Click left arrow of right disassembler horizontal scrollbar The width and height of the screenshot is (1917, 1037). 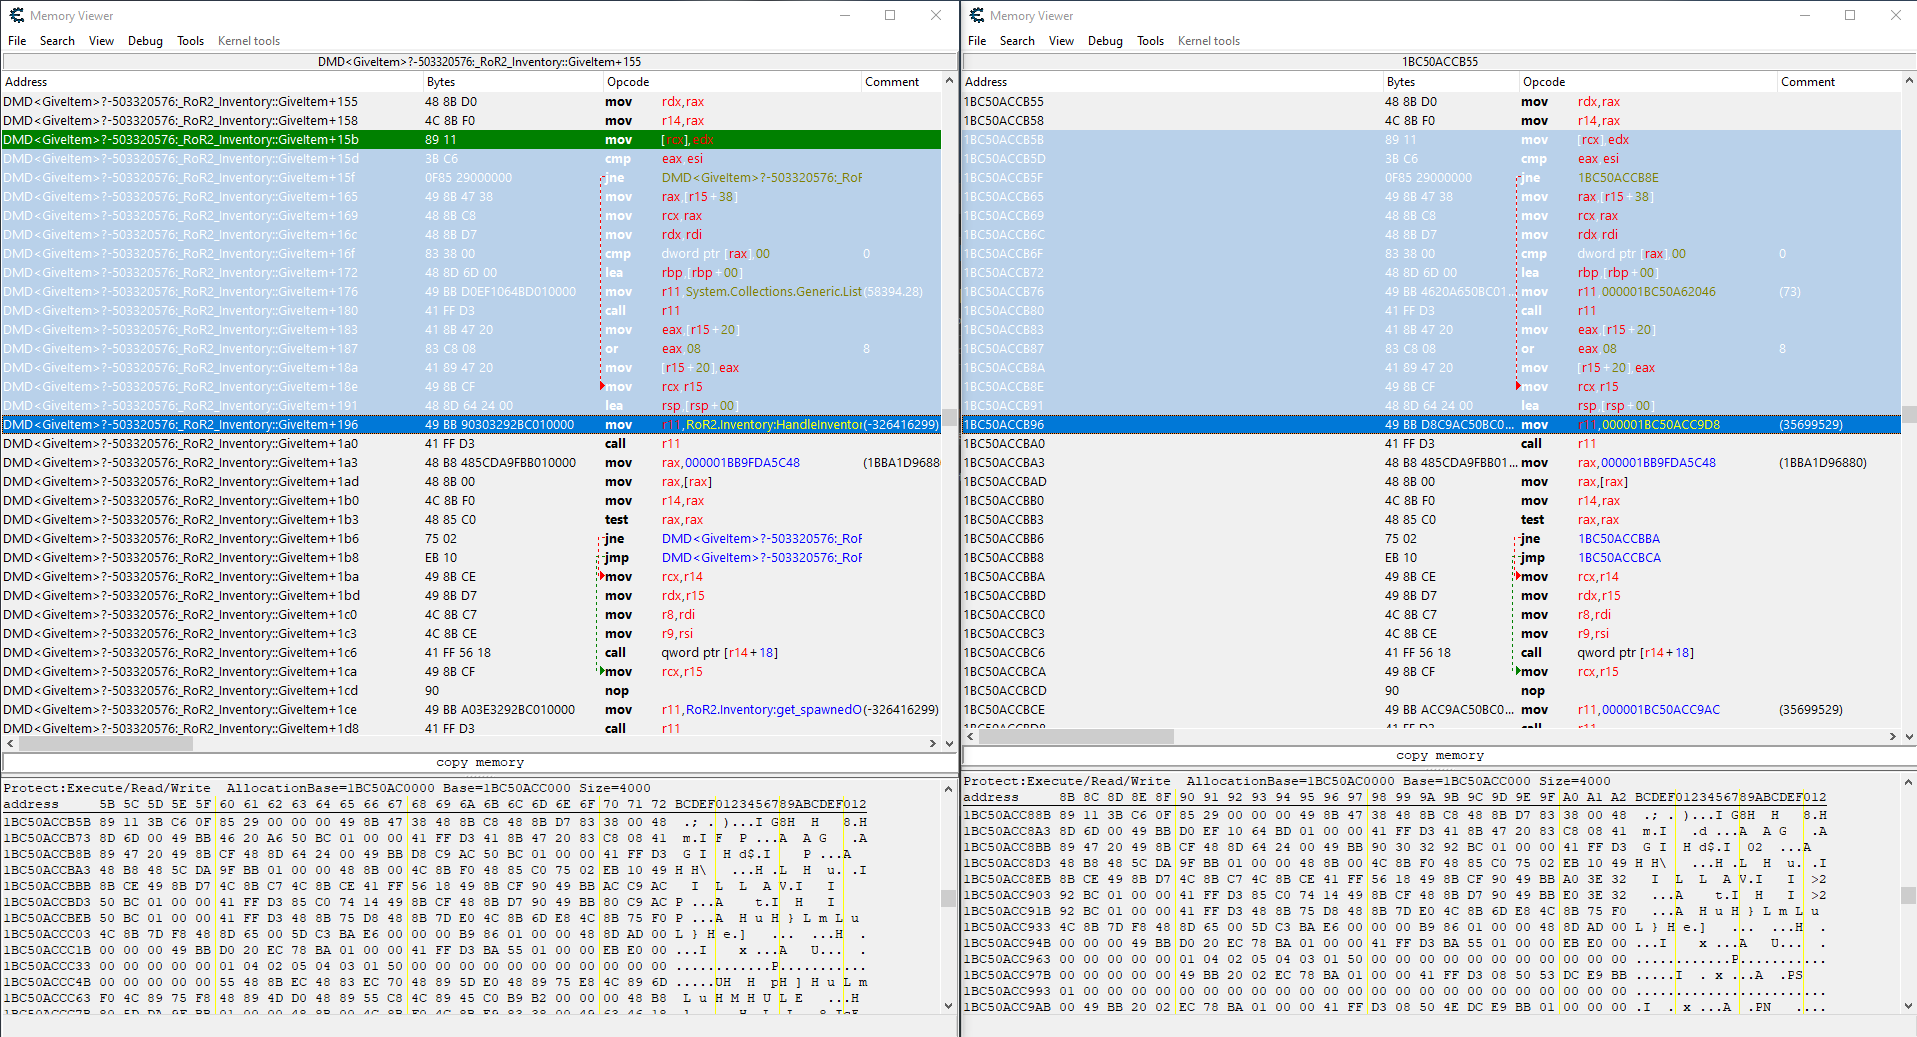point(969,736)
